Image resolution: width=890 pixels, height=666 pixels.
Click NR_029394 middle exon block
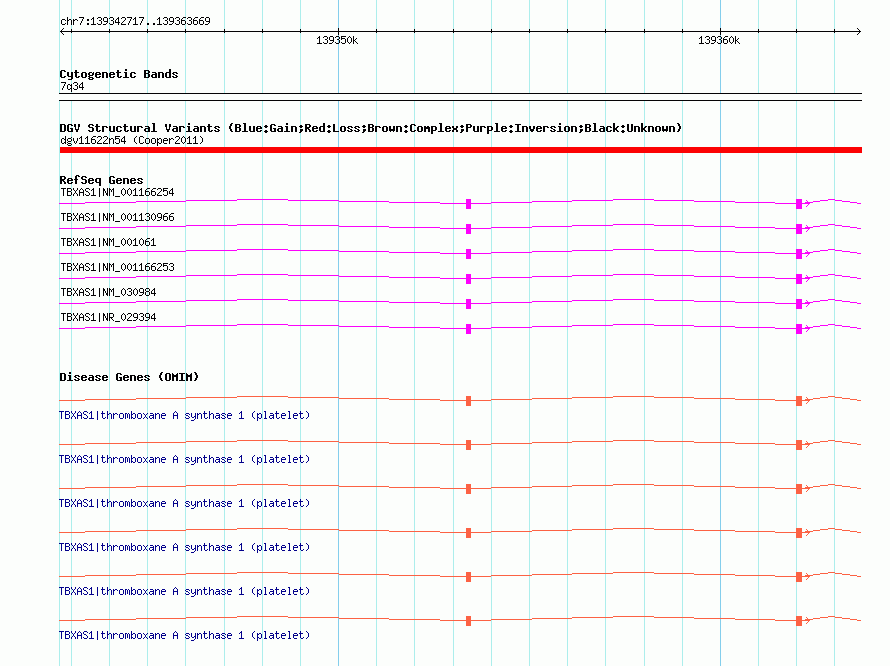coord(468,329)
